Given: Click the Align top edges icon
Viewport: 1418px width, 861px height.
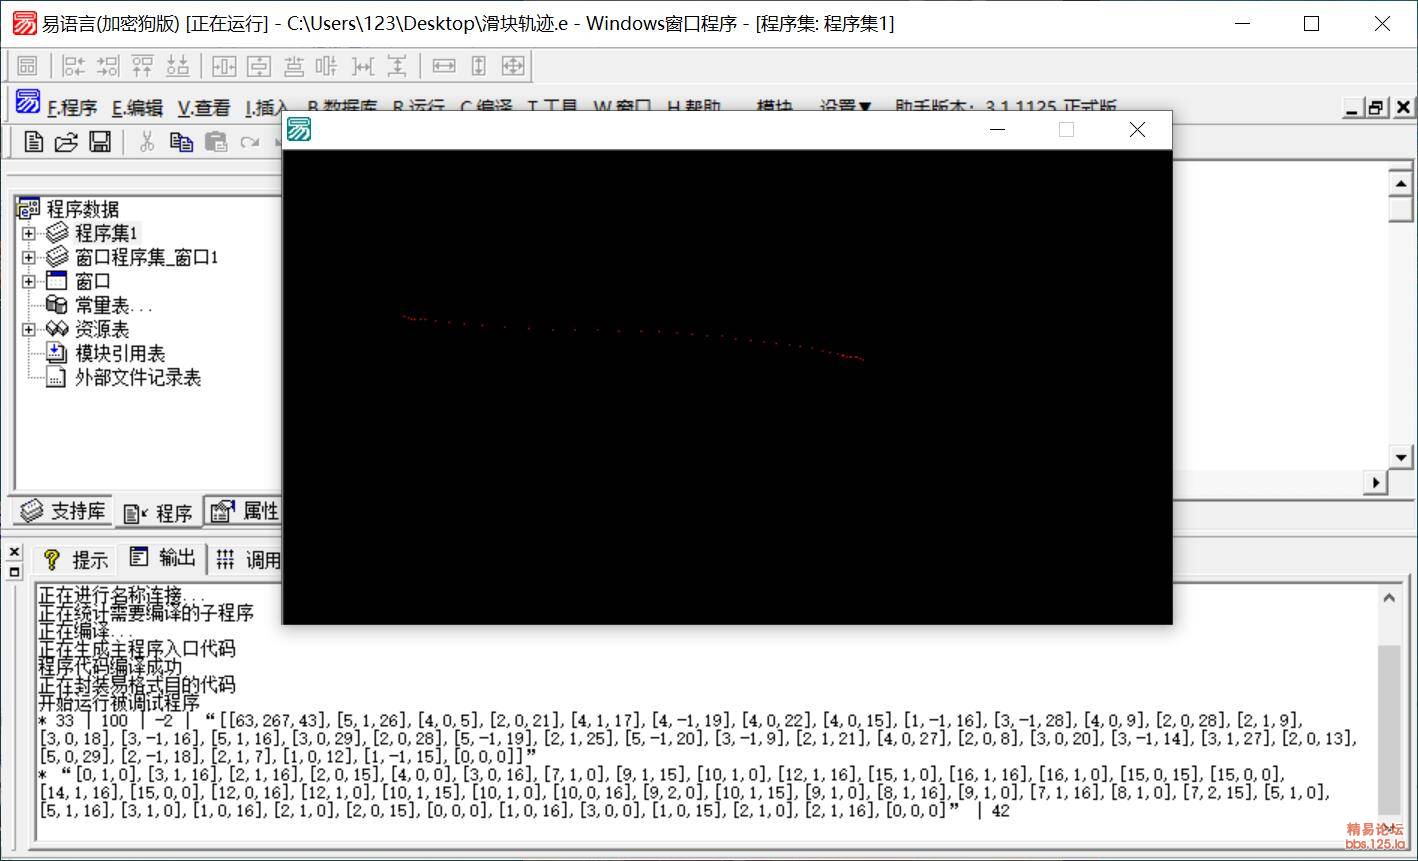Looking at the screenshot, I should point(143,66).
